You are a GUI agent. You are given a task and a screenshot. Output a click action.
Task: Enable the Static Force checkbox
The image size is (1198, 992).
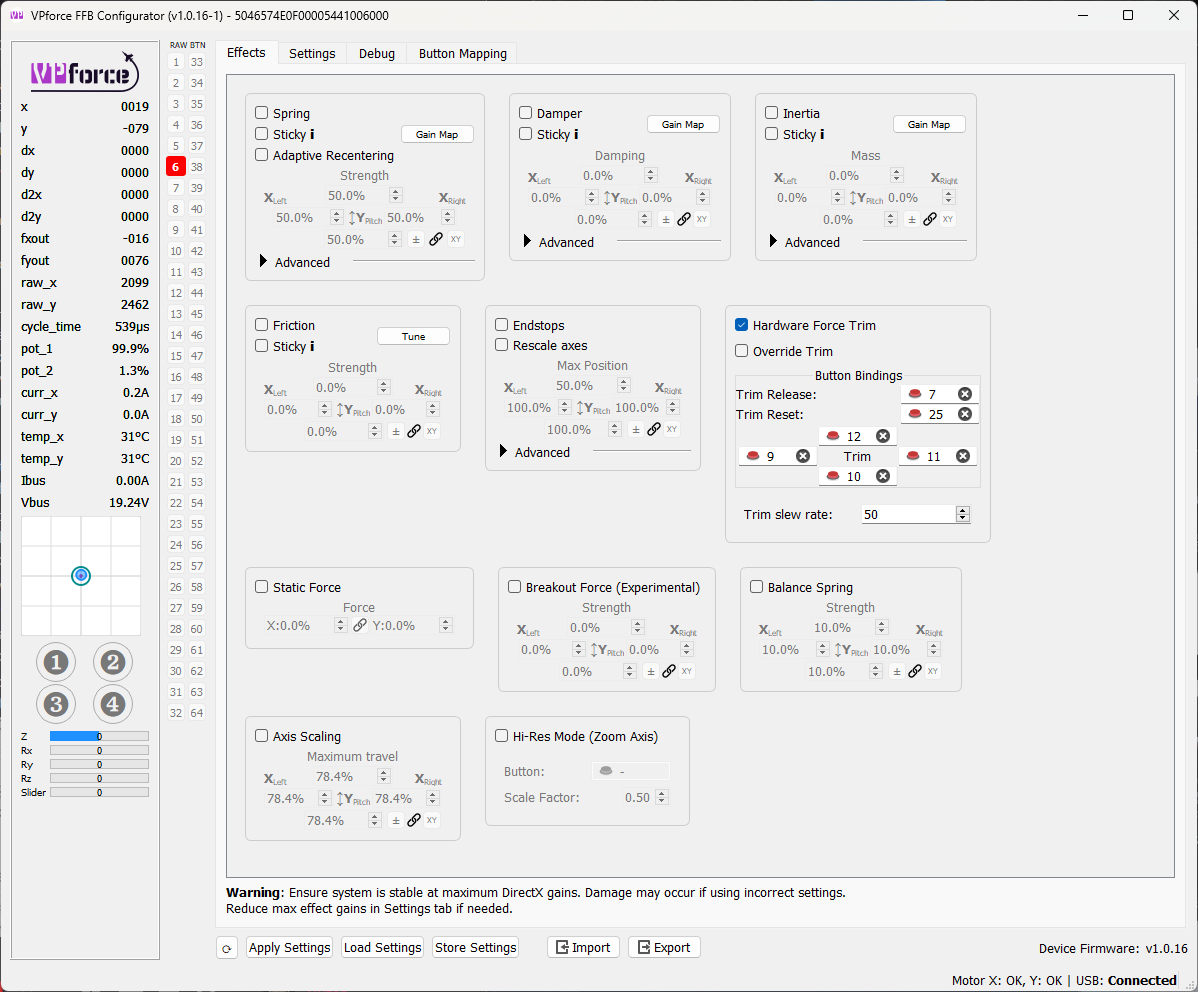click(x=261, y=587)
